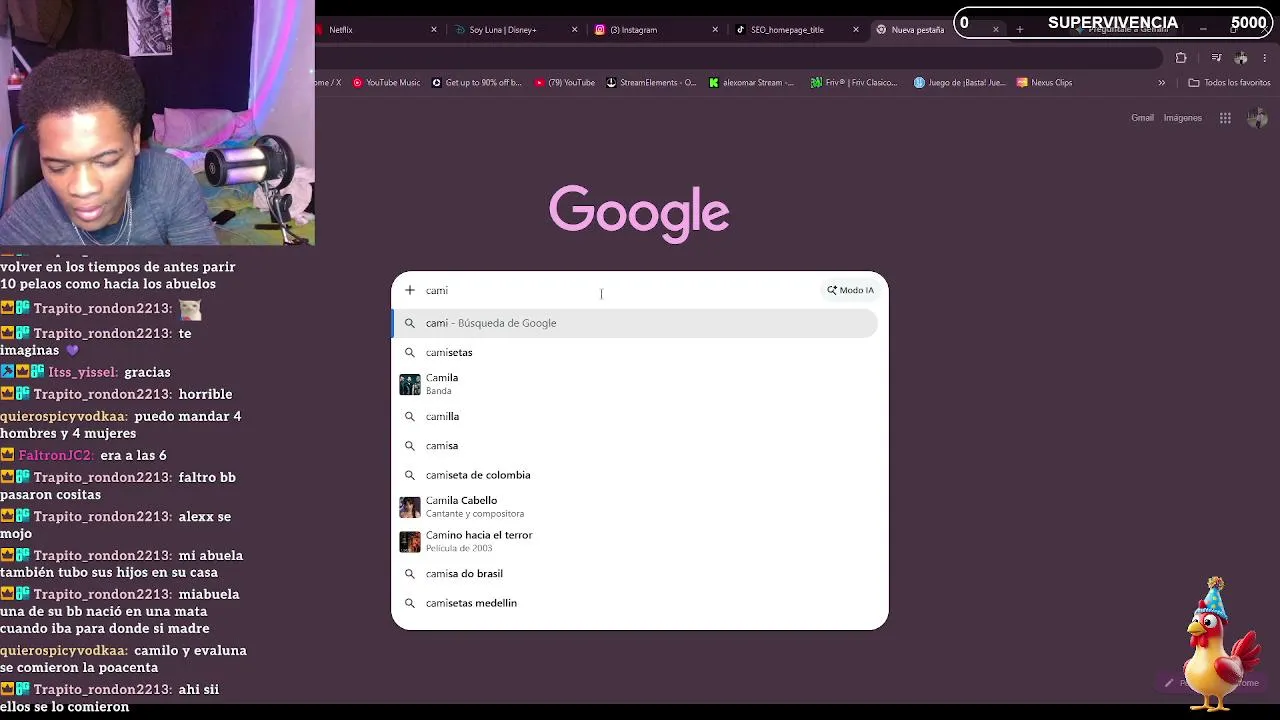This screenshot has width=1280, height=720.
Task: Click the Camila band thumbnail
Action: coord(410,384)
